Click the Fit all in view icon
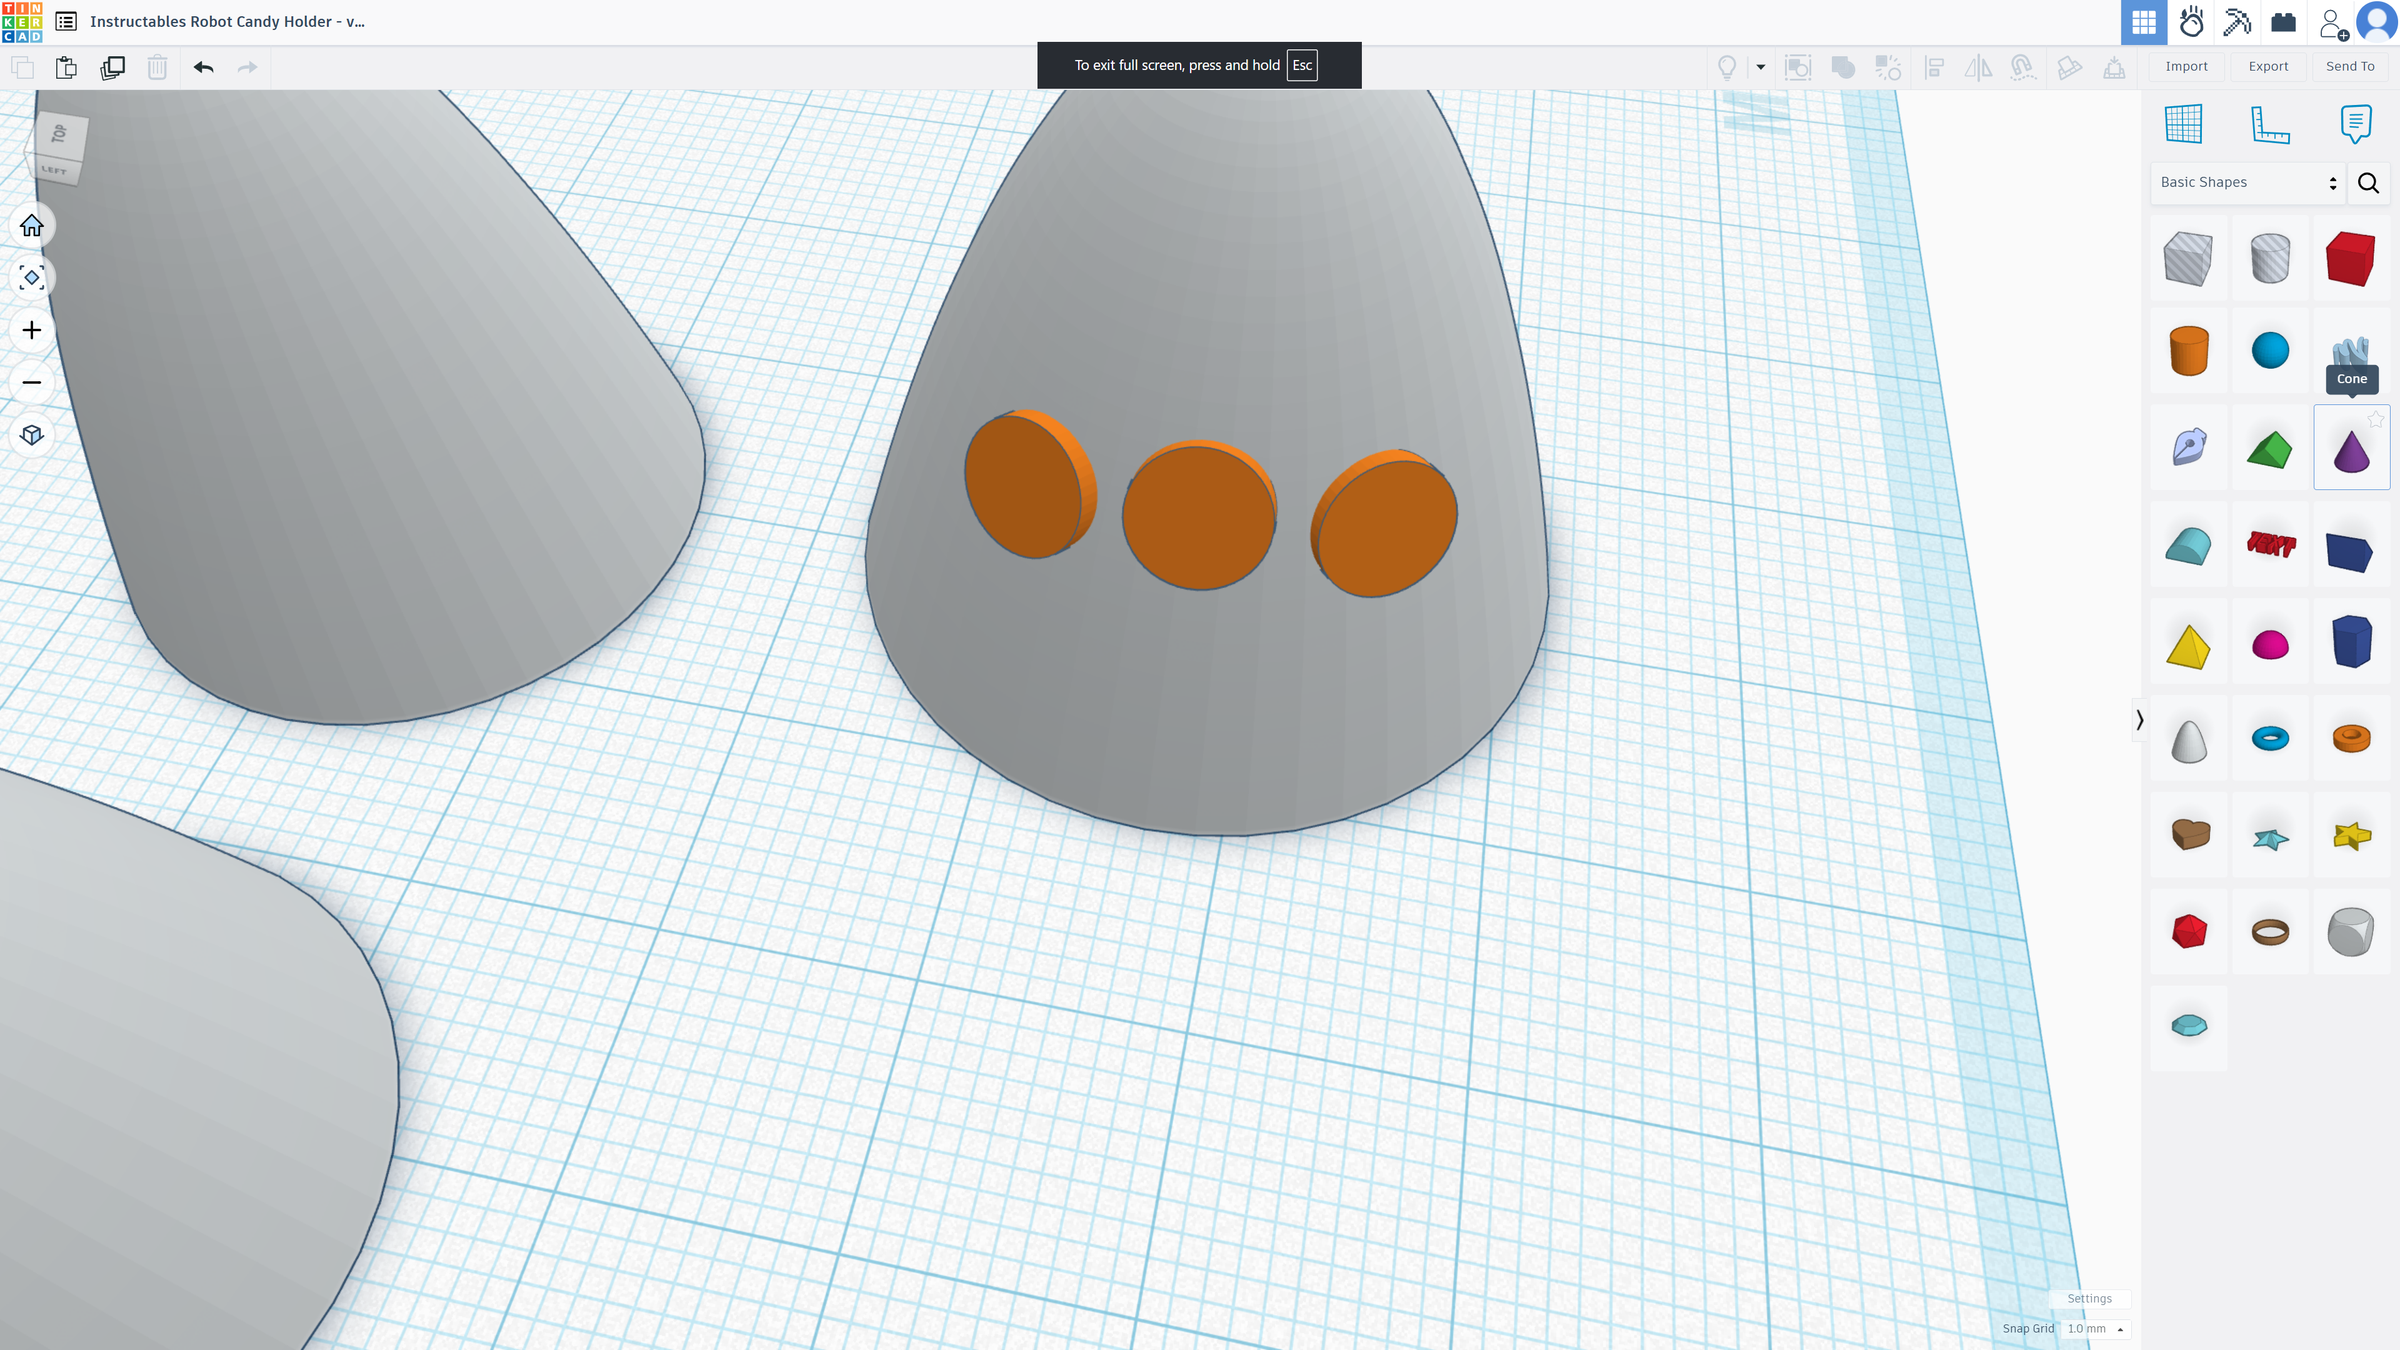Viewport: 2400px width, 1350px height. coord(32,278)
